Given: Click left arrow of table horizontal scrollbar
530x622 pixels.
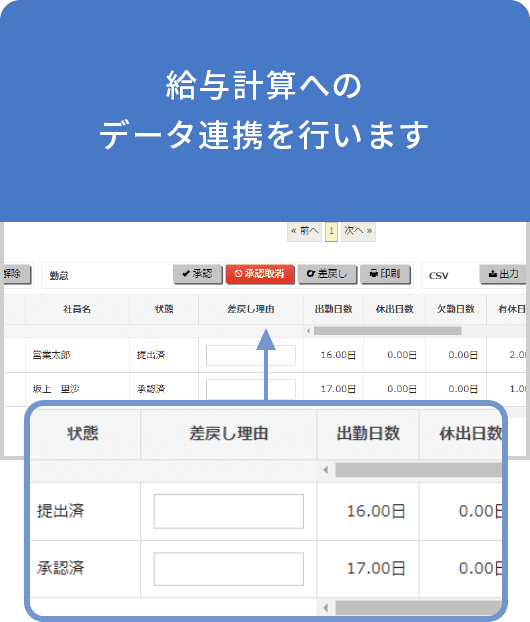Looking at the screenshot, I should click(x=309, y=331).
